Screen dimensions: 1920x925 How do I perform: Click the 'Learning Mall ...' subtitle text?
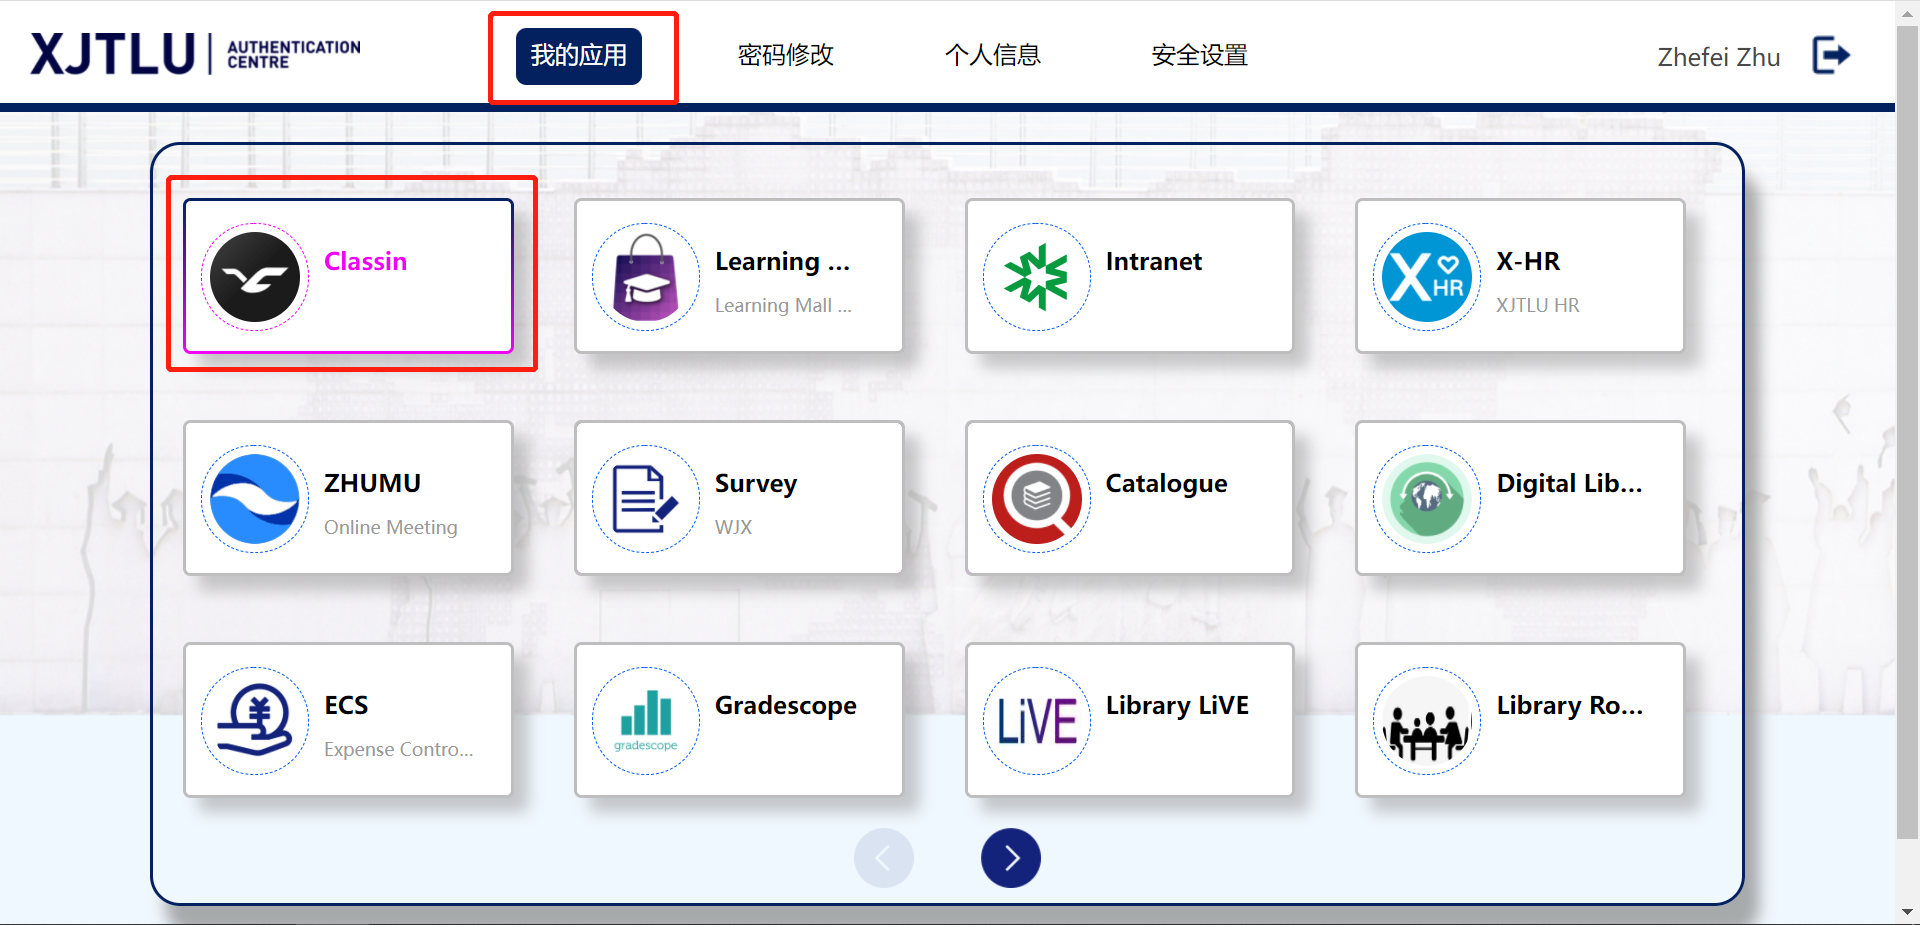pos(783,305)
